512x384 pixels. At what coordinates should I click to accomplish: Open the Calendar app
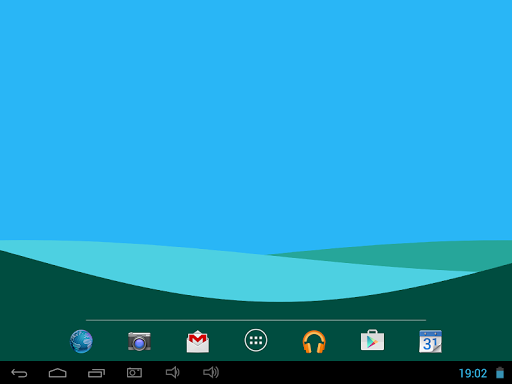[430, 341]
